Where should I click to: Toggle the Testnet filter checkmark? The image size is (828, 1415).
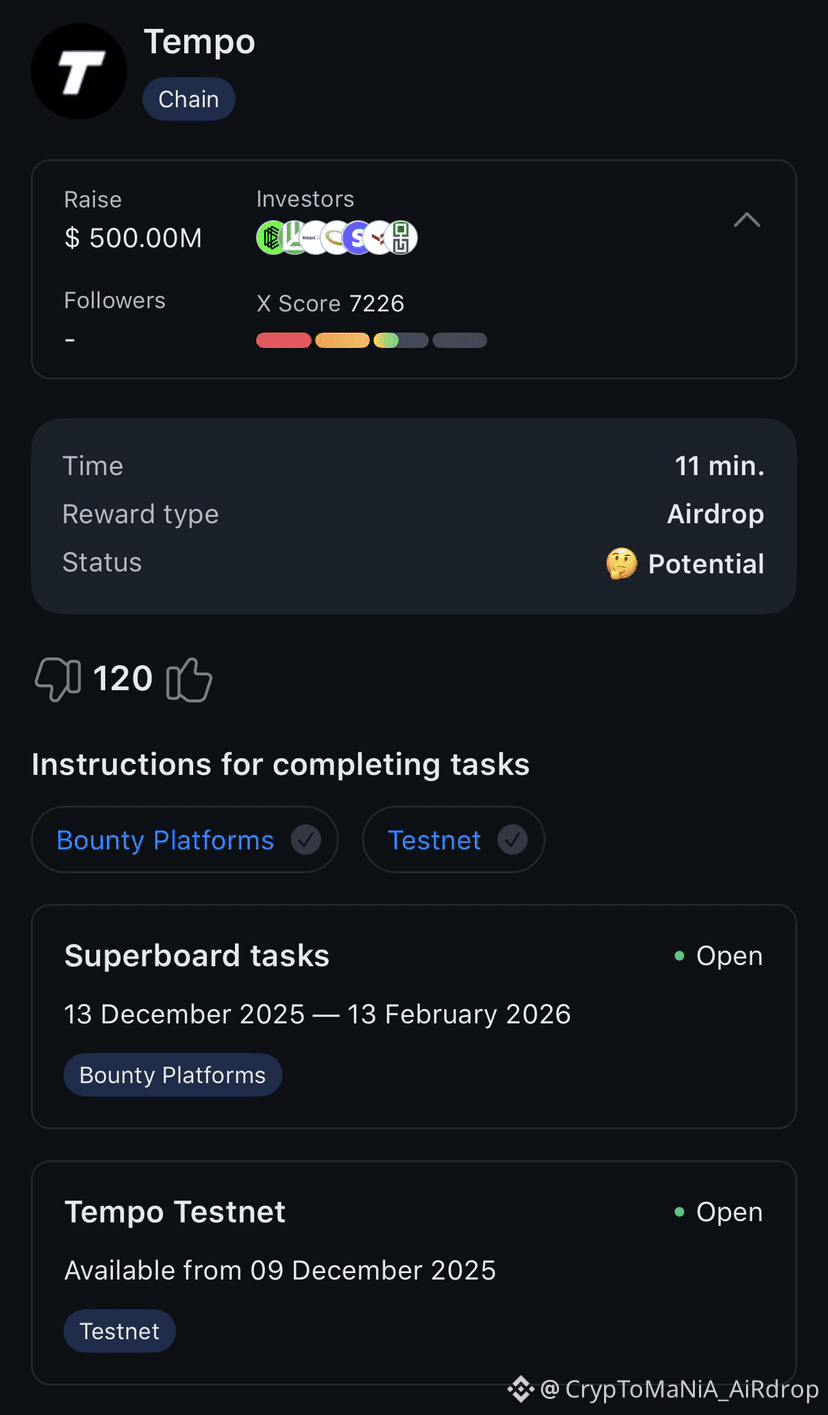click(x=513, y=840)
